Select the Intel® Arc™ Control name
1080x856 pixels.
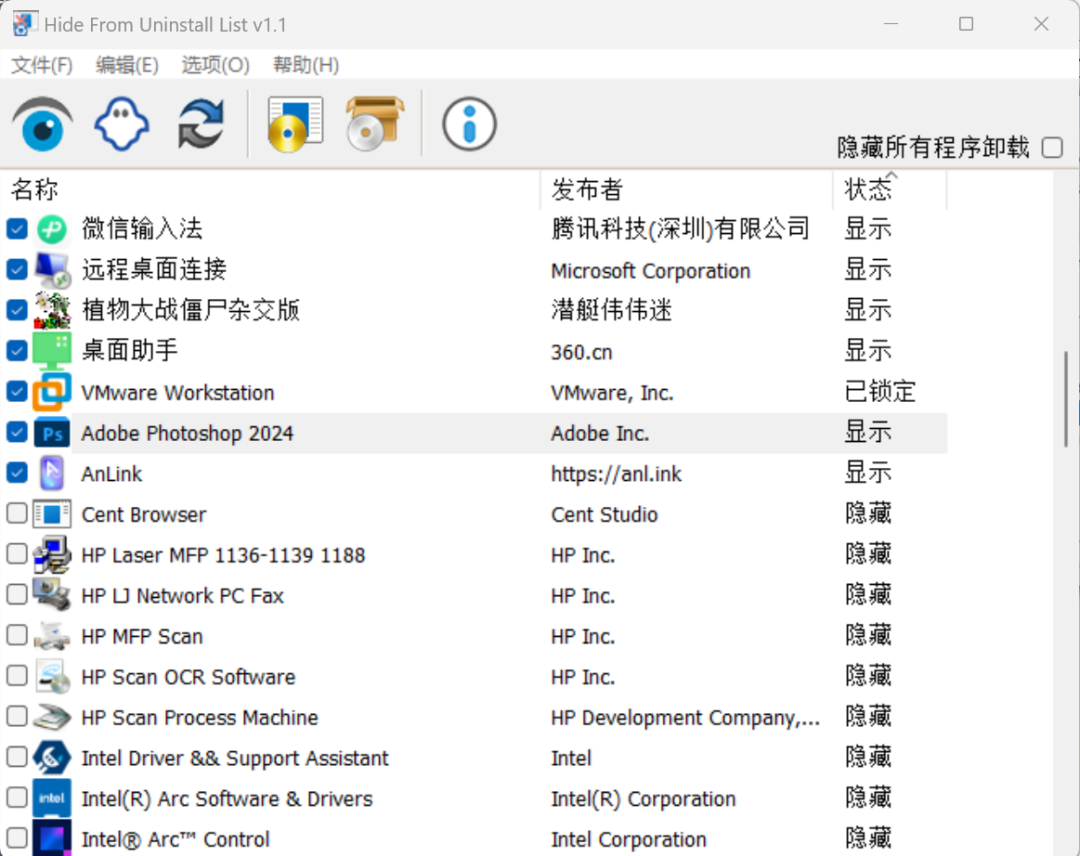point(176,839)
